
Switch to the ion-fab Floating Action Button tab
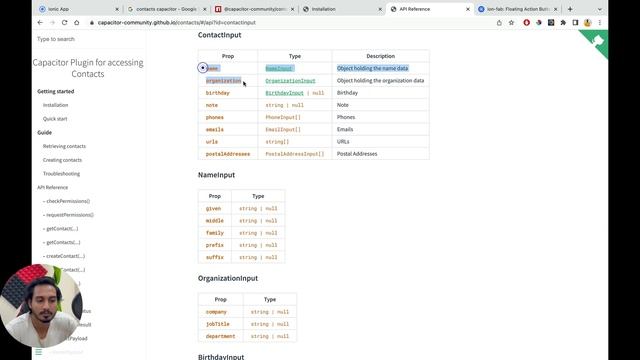(x=517, y=9)
